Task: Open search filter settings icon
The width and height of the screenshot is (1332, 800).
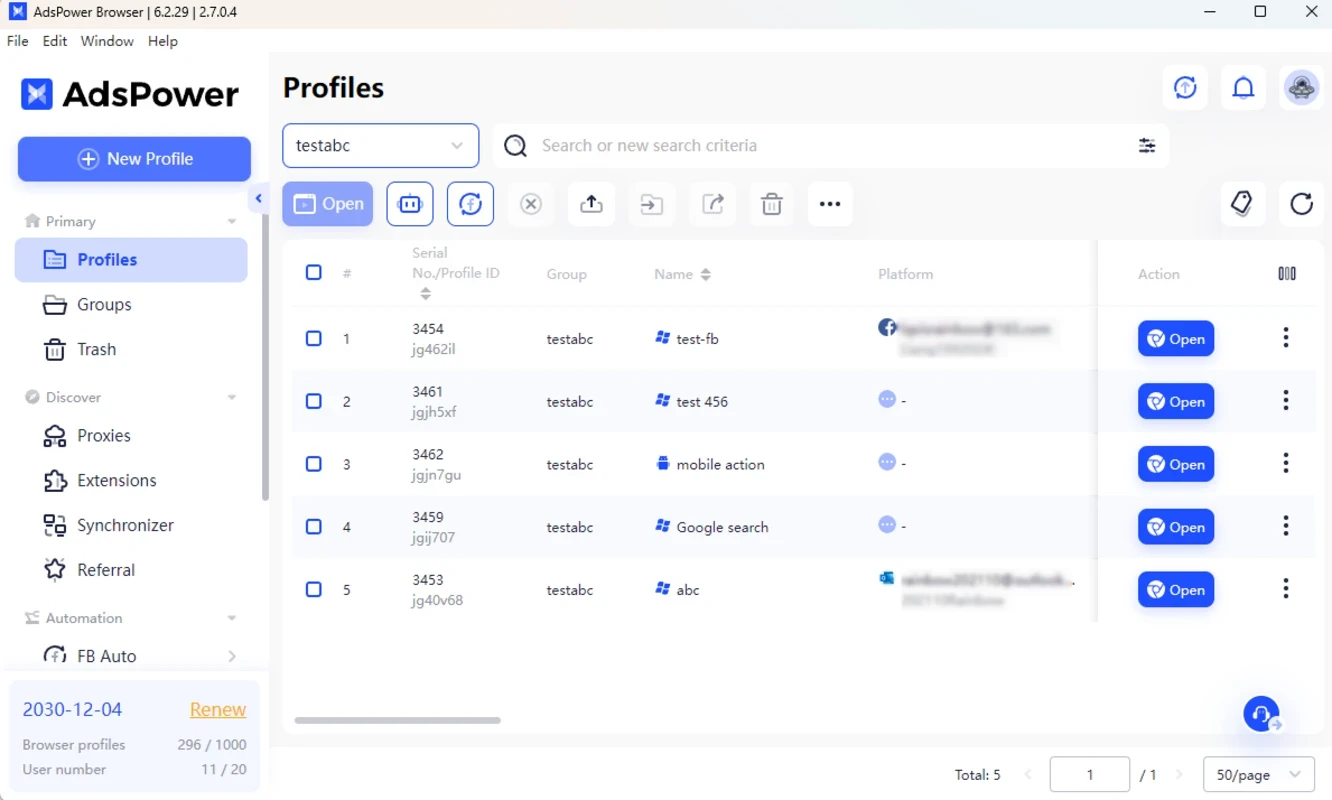Action: pyautogui.click(x=1147, y=145)
